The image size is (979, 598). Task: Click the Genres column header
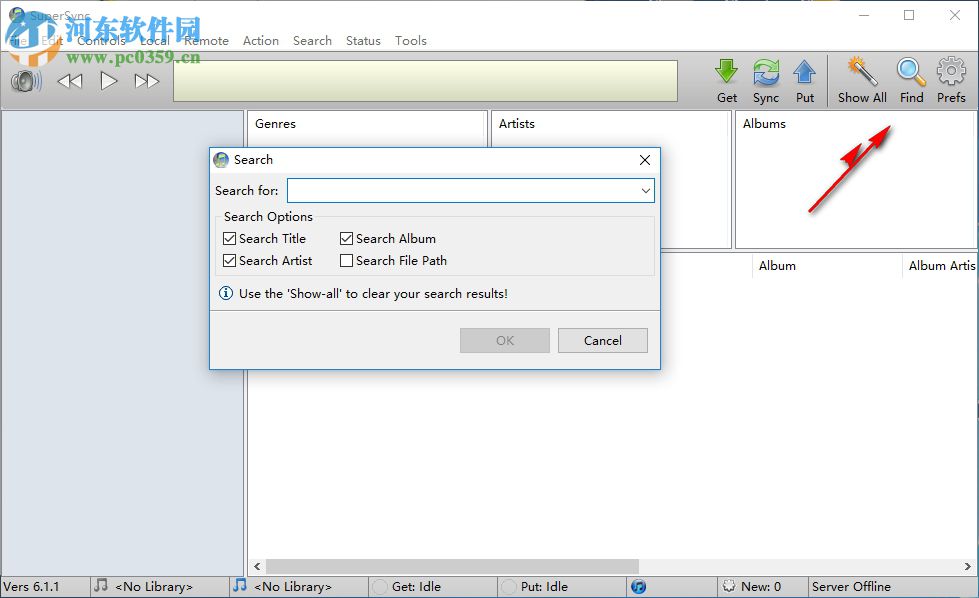[x=275, y=124]
